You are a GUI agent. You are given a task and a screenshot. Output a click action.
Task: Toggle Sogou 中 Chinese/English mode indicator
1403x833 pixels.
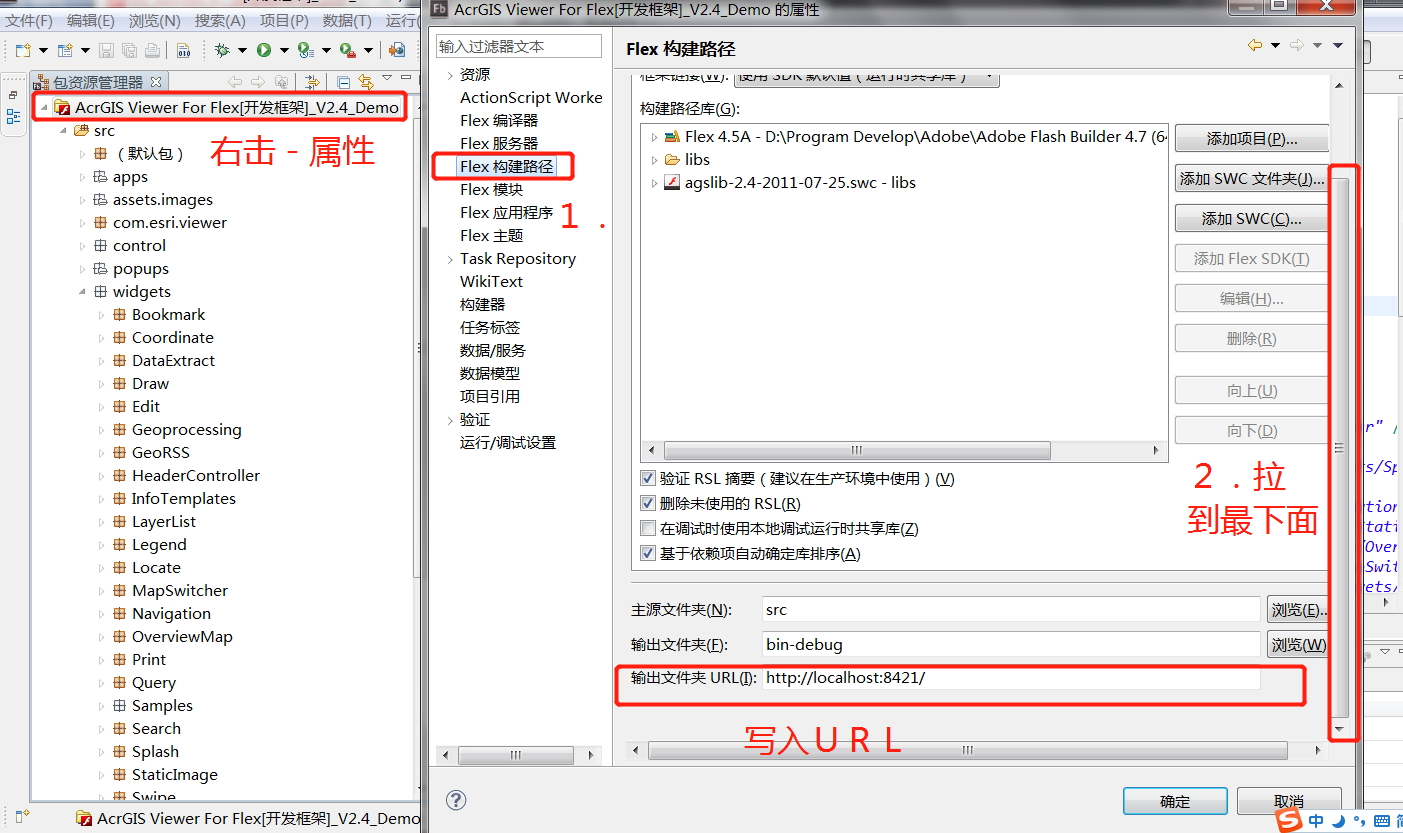pyautogui.click(x=1316, y=821)
